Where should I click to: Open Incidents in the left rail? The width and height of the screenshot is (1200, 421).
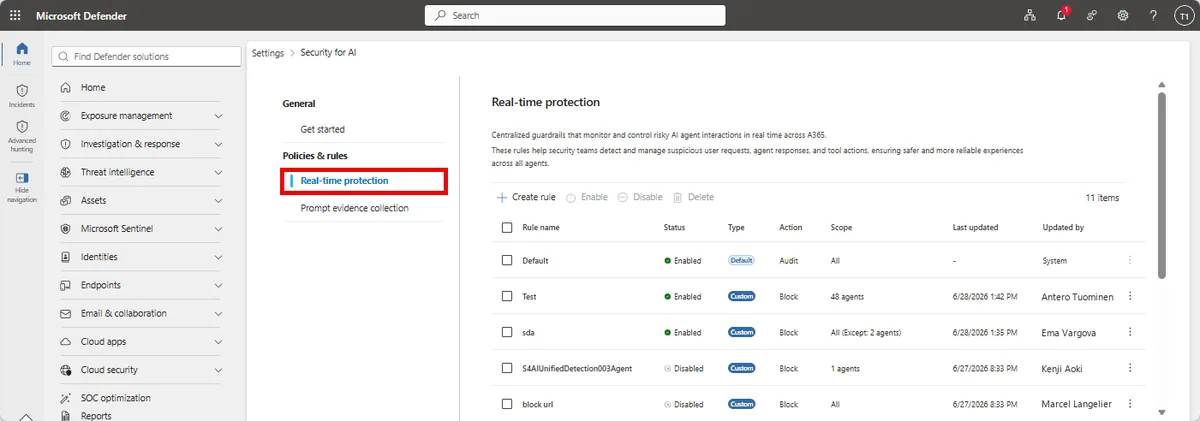(x=22, y=96)
